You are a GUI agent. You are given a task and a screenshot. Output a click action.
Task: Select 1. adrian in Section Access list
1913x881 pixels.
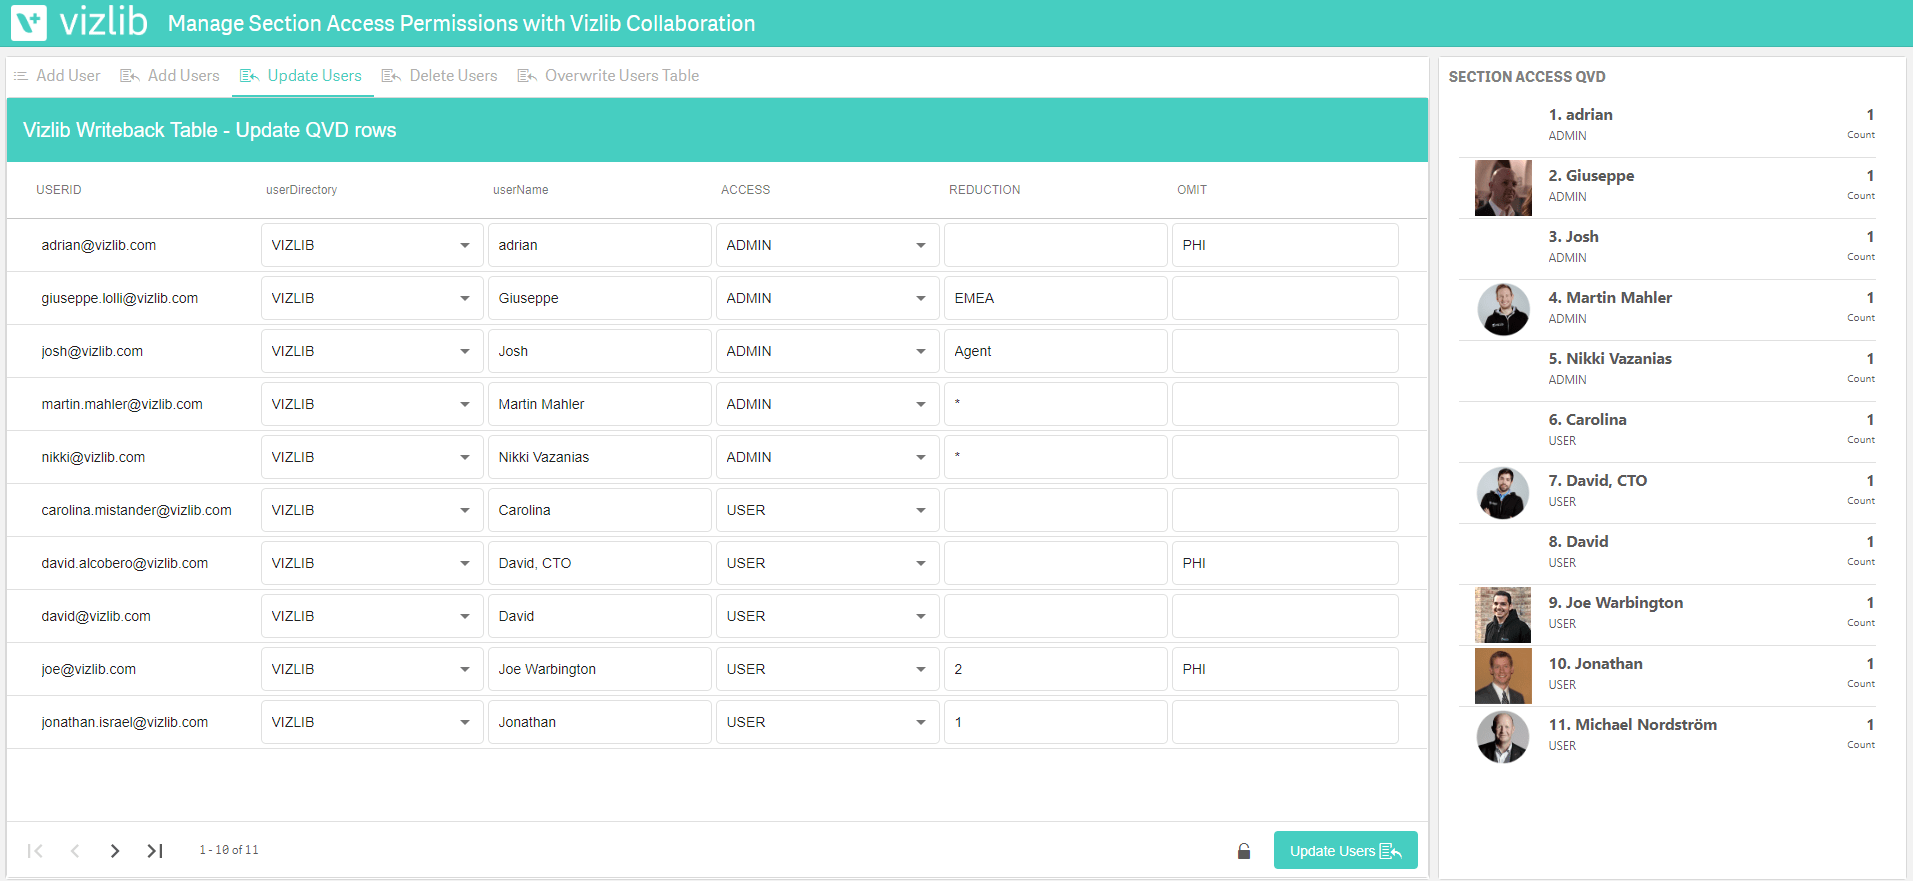(1667, 126)
